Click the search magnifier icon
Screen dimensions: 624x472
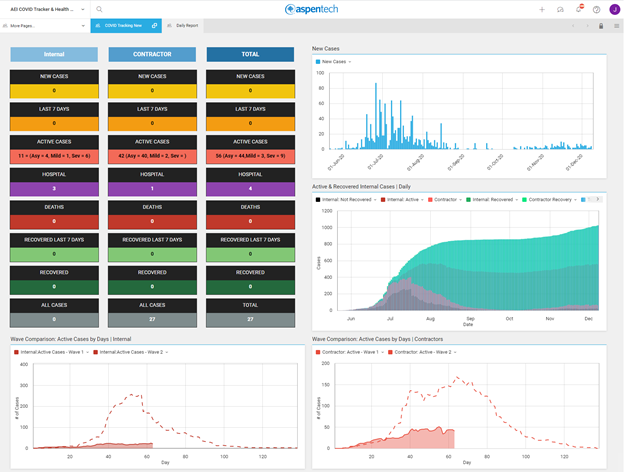pos(99,9)
